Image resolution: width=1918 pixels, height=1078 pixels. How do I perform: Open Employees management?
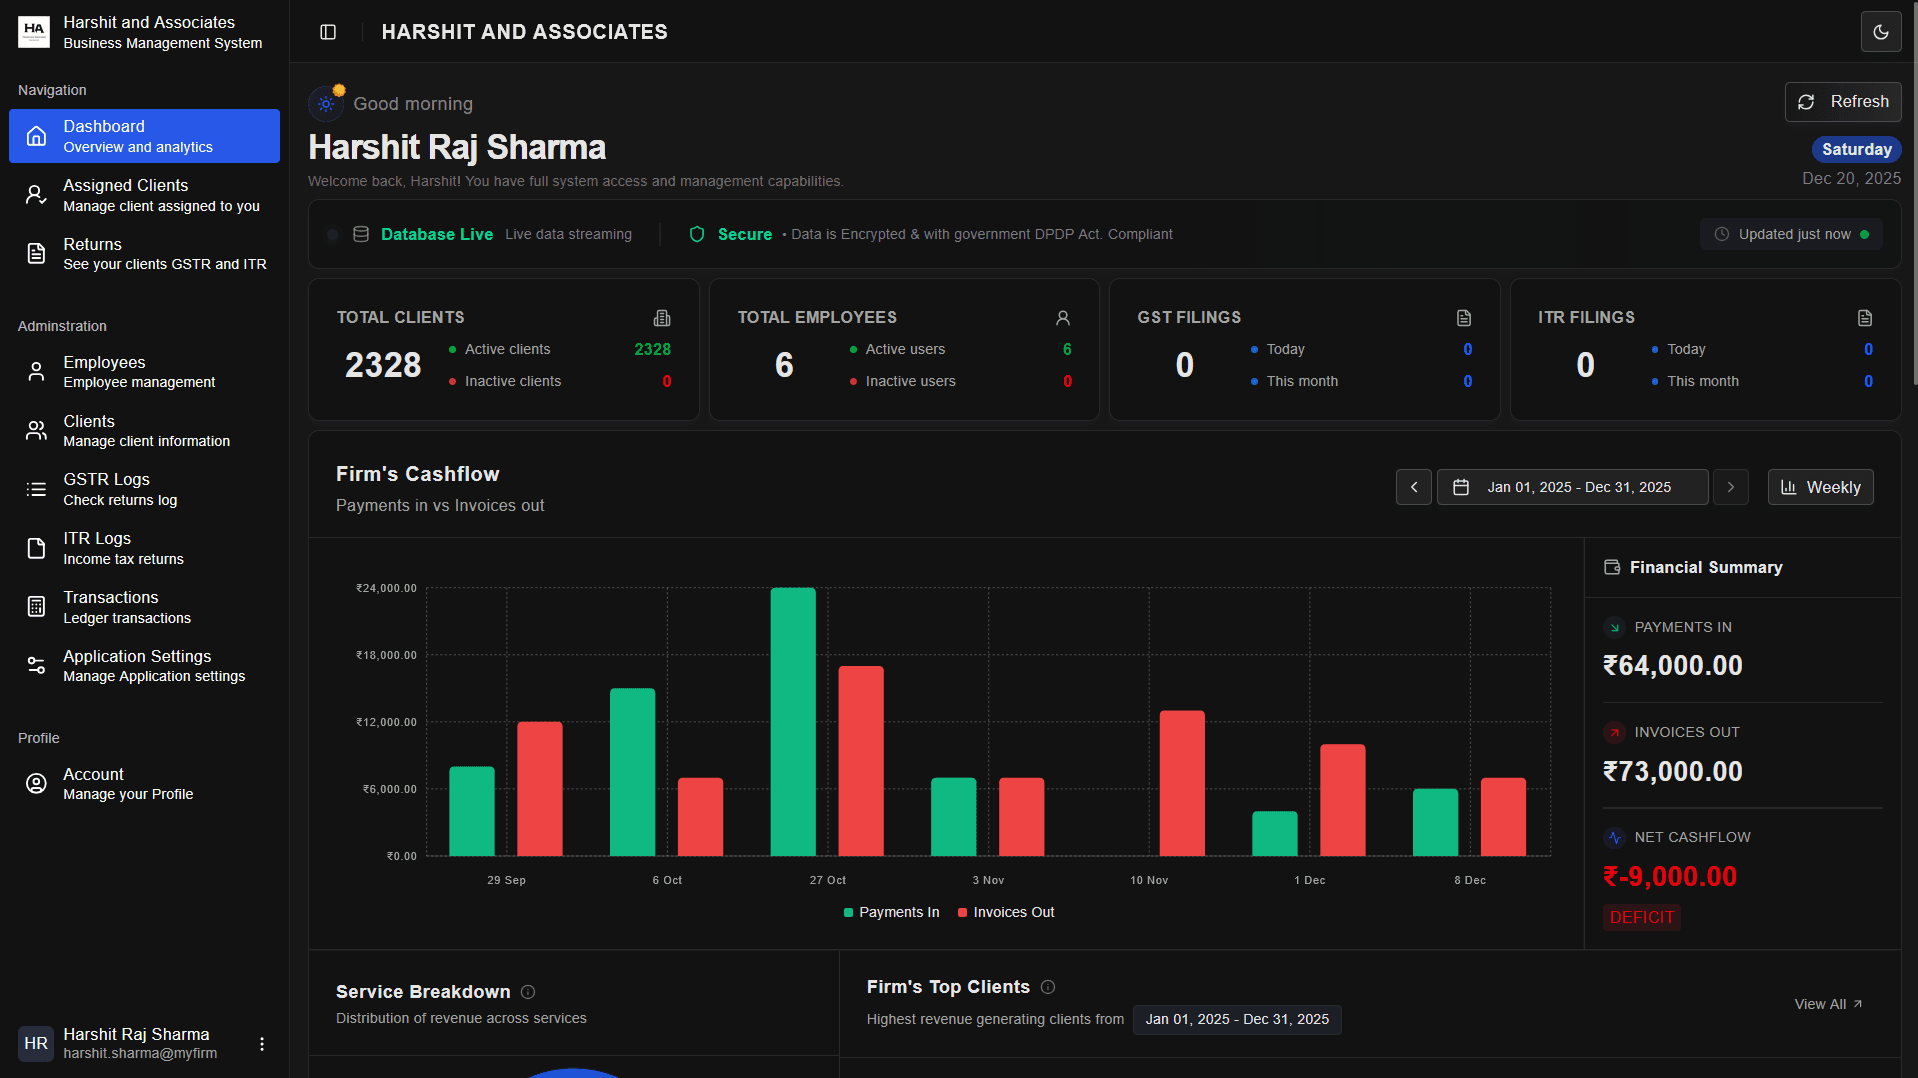pyautogui.click(x=144, y=371)
